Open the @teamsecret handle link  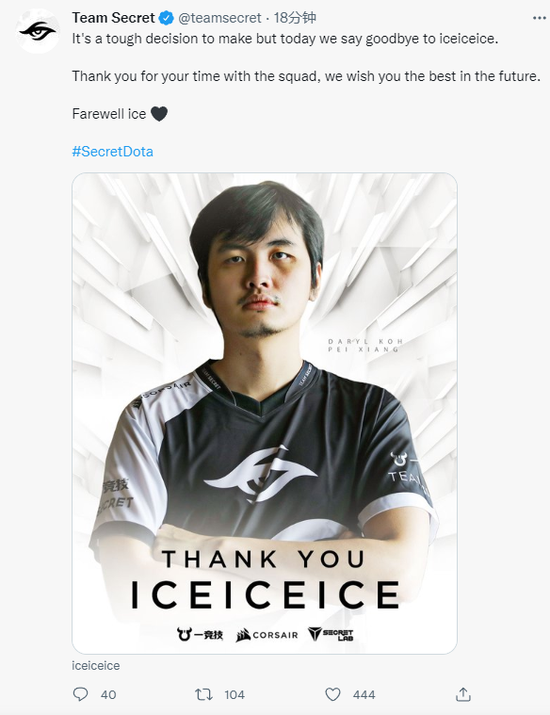[x=220, y=18]
